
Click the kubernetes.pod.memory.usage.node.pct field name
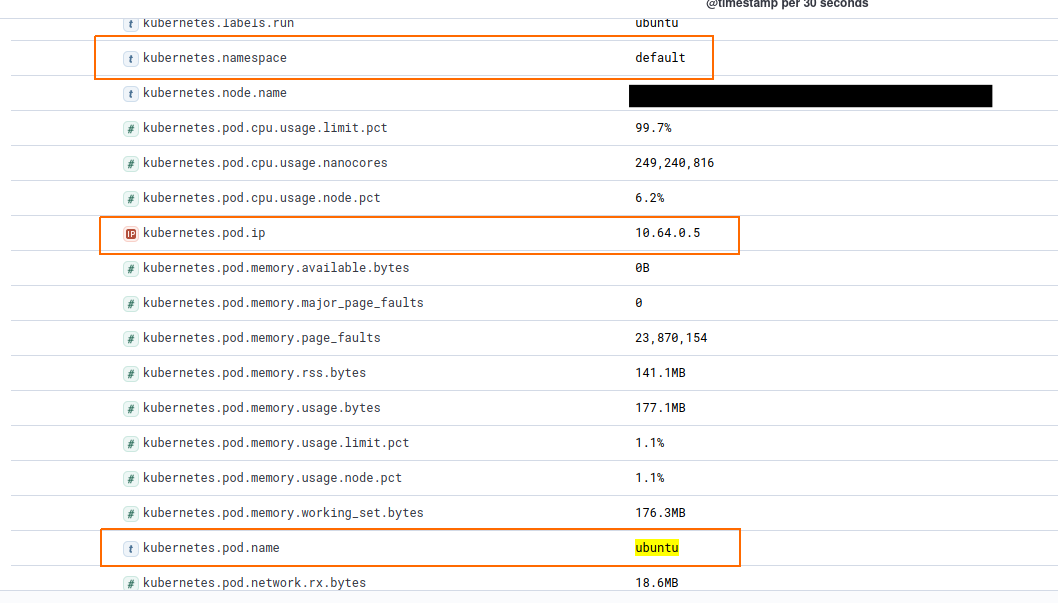[273, 479]
